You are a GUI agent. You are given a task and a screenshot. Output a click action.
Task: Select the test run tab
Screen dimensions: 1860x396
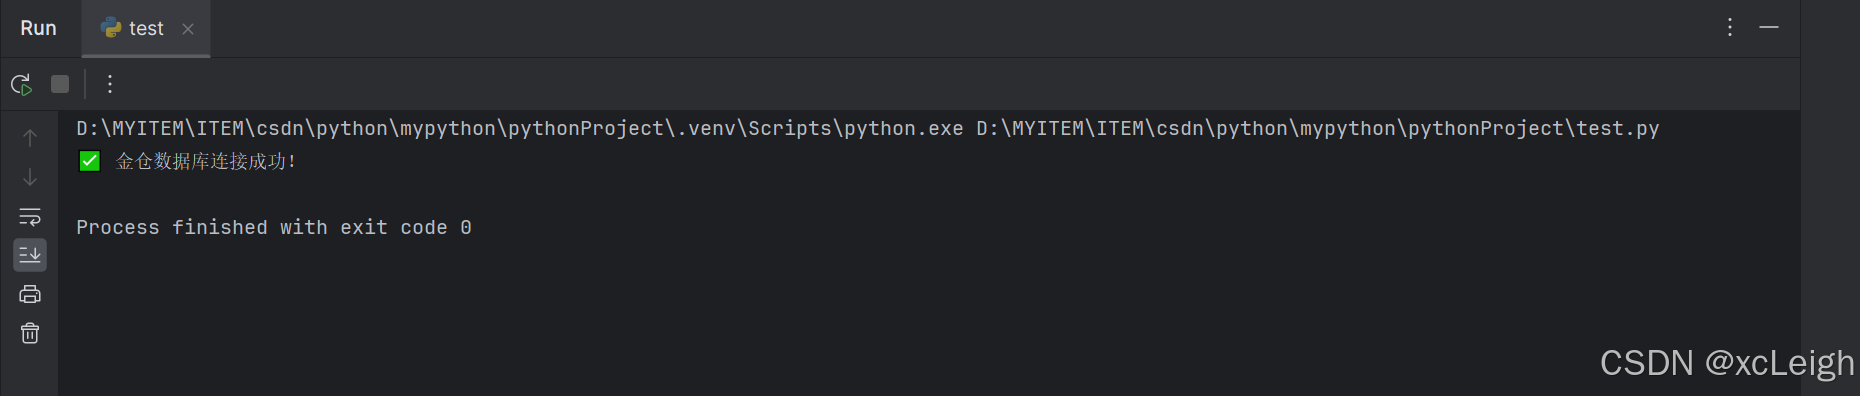(146, 29)
